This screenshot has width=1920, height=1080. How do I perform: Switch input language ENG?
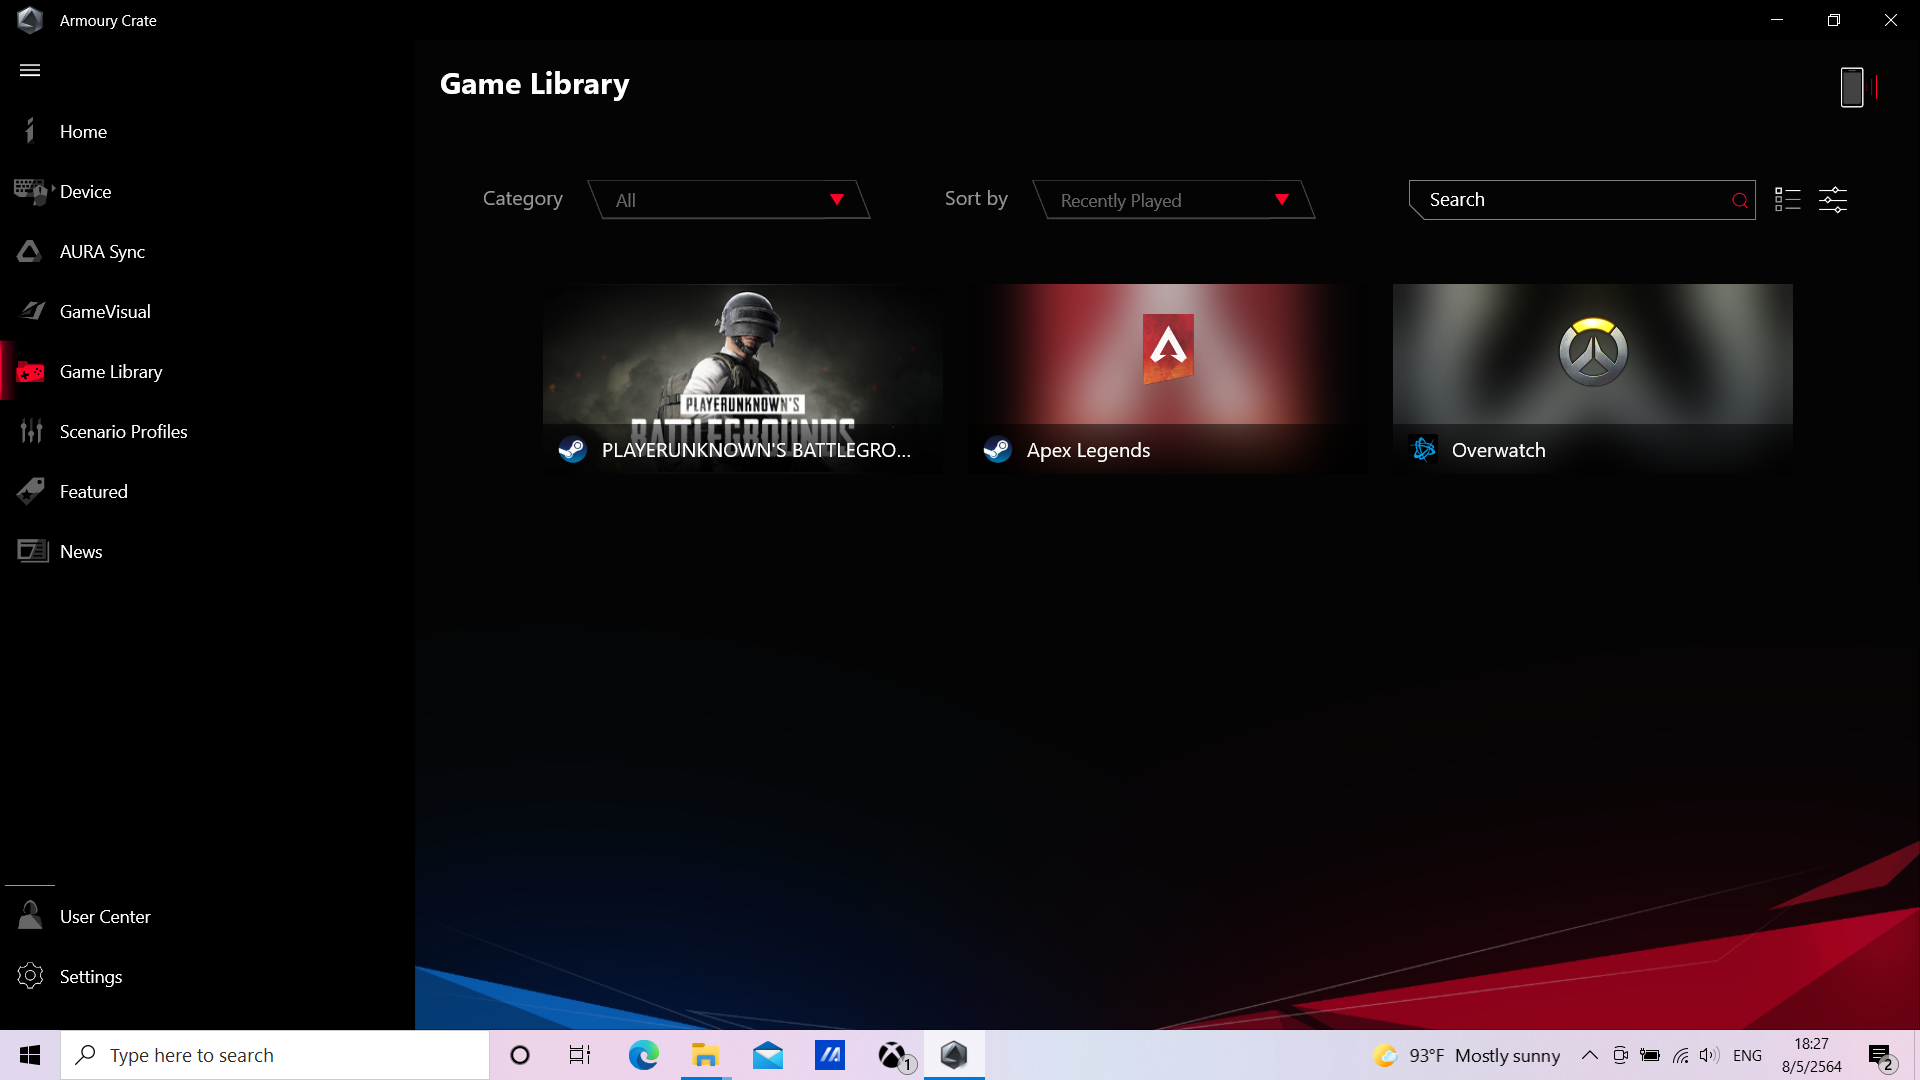click(1747, 1055)
